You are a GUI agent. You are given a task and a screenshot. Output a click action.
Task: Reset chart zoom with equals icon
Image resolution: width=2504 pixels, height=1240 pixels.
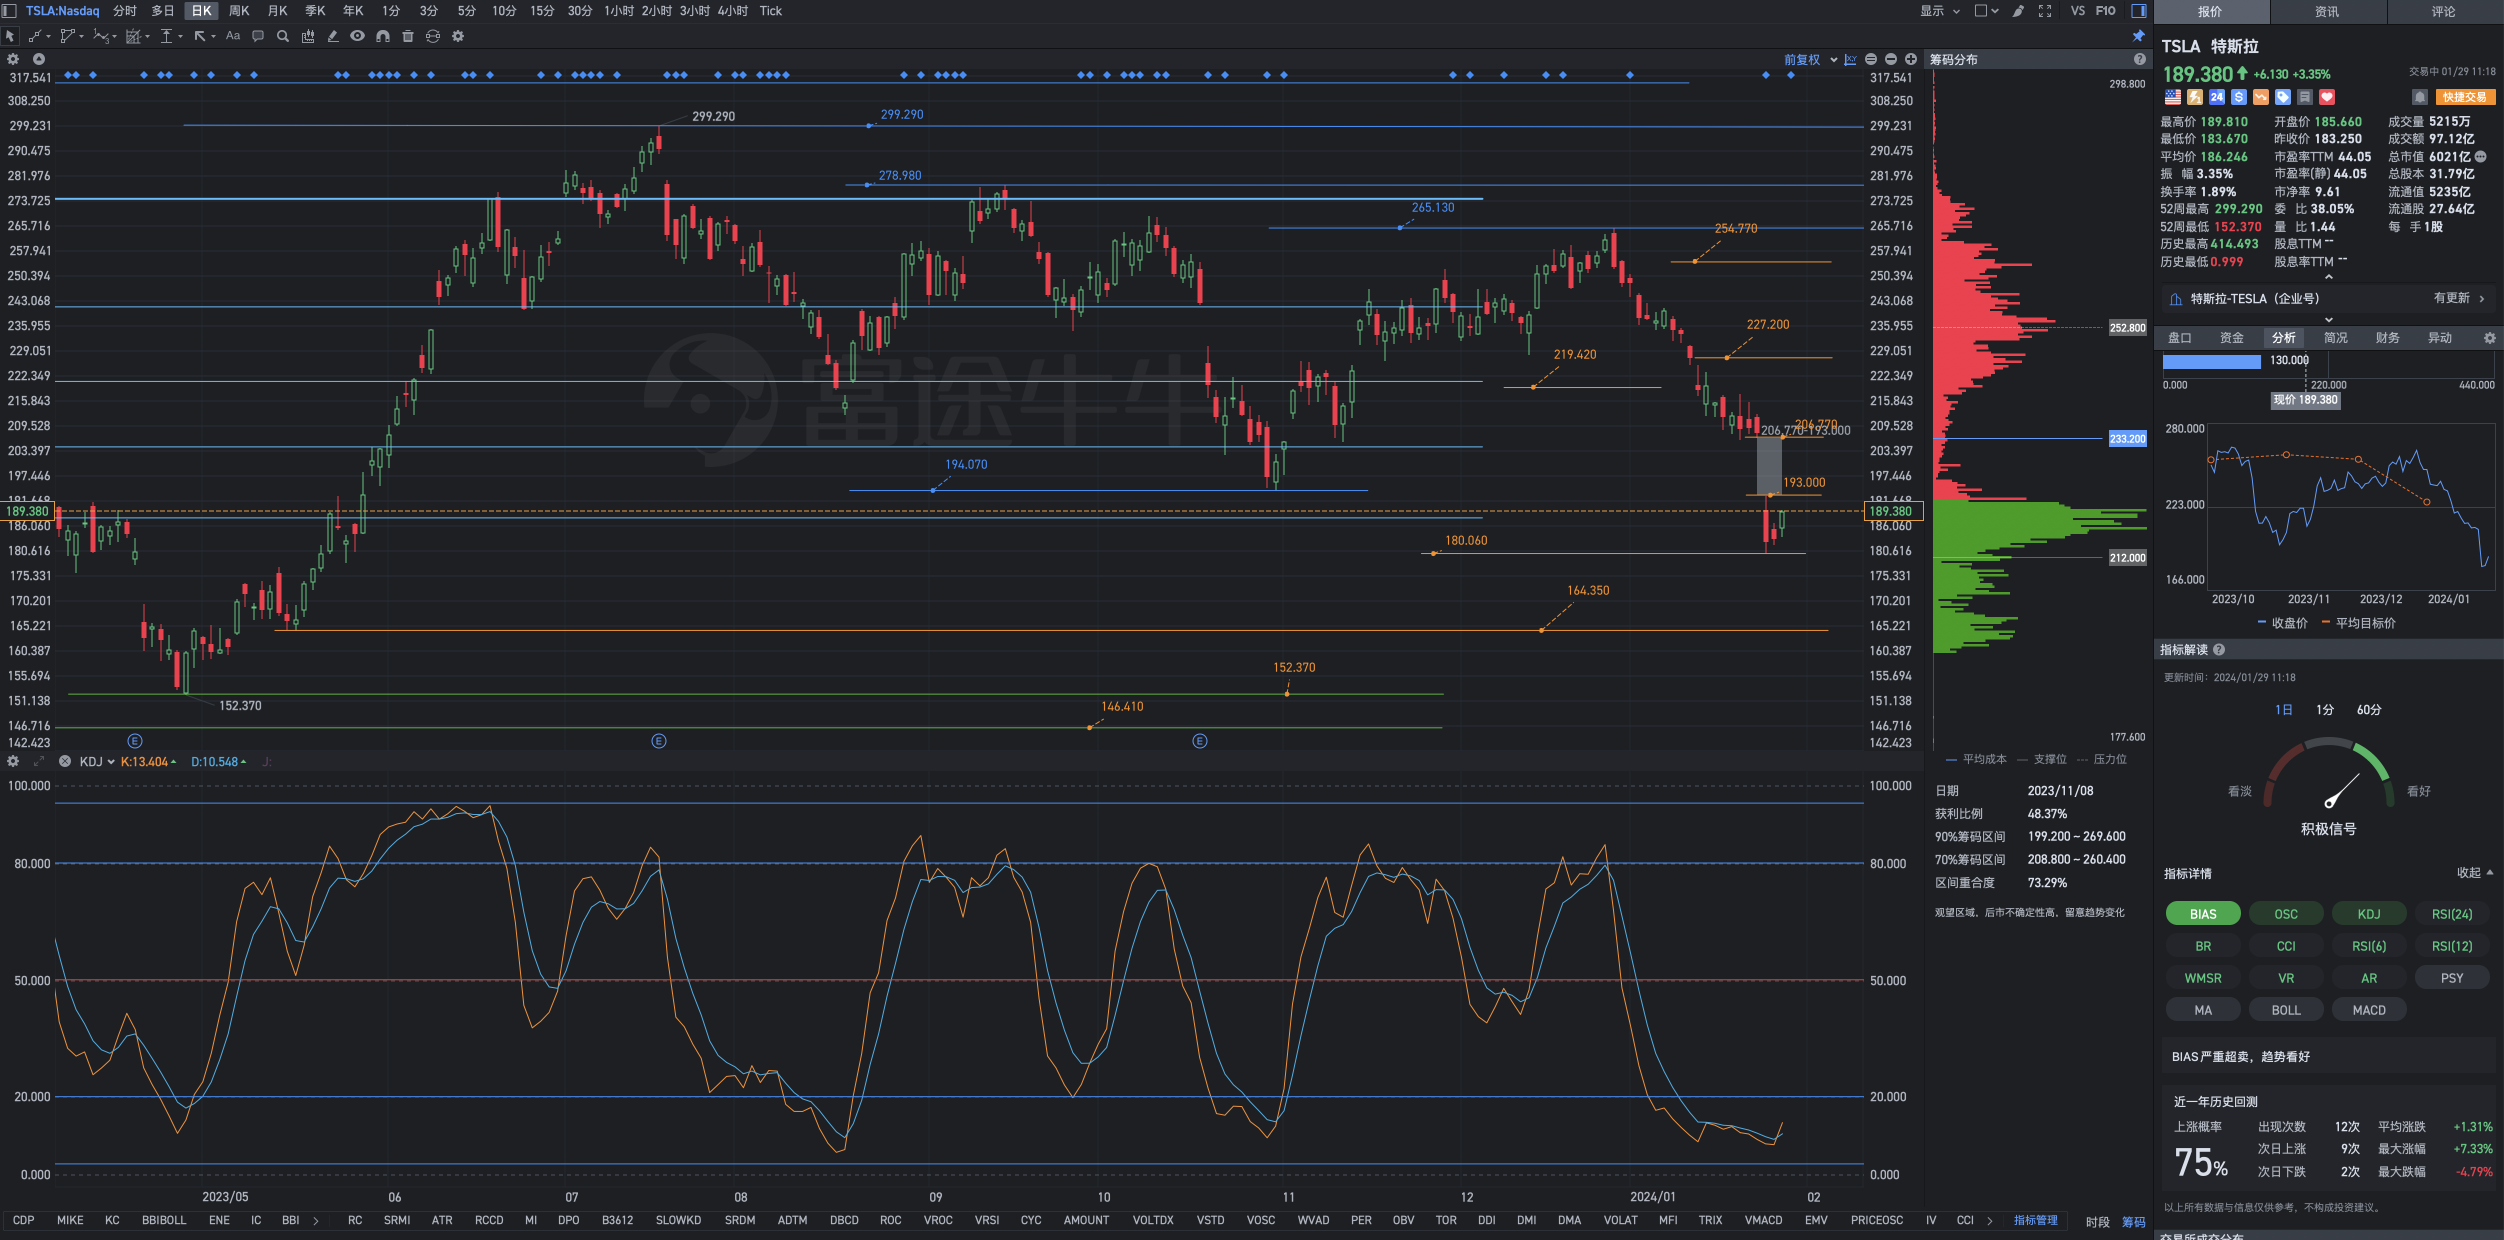tap(1871, 60)
